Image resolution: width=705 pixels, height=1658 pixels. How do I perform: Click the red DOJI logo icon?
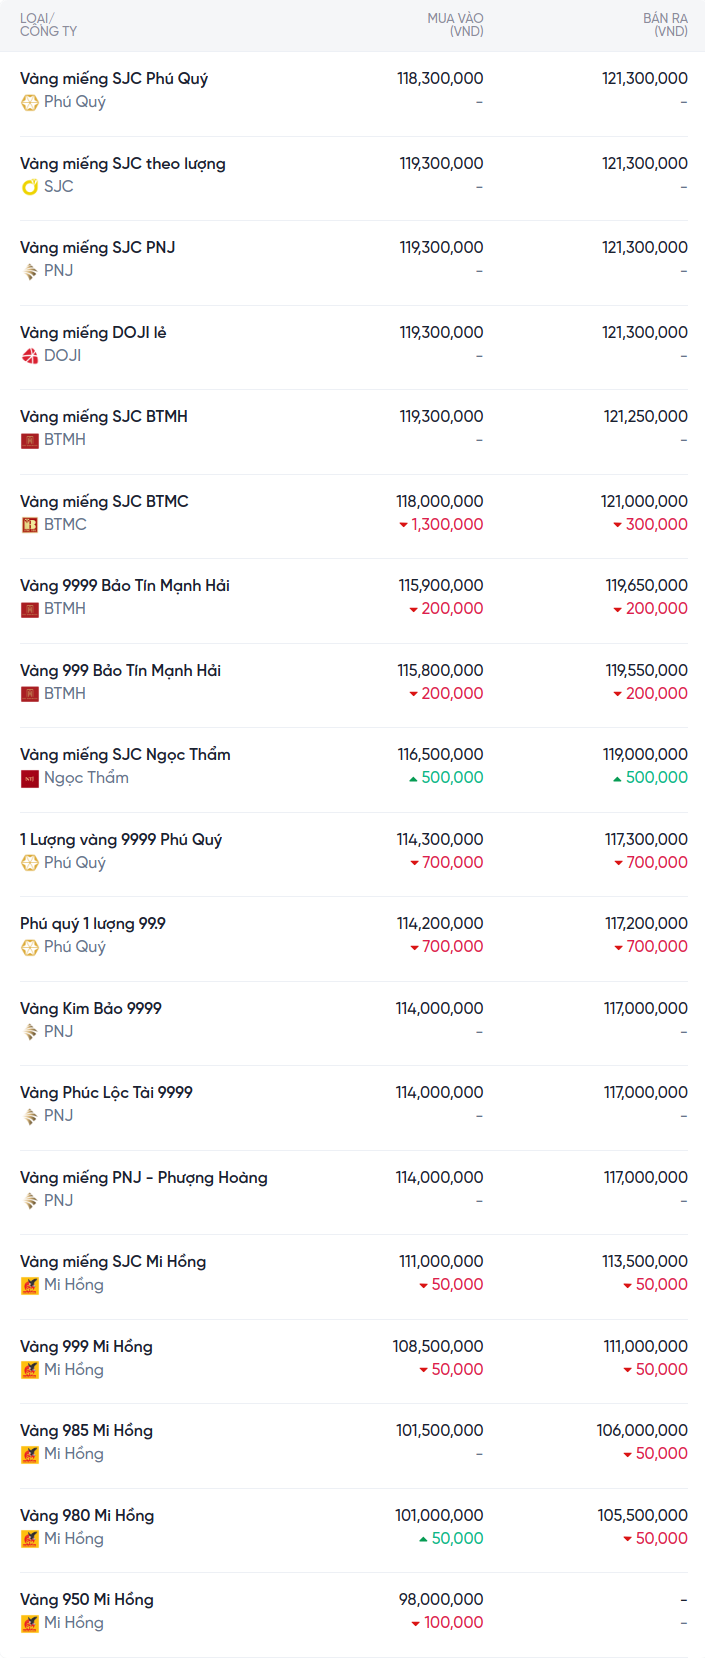click(x=30, y=356)
